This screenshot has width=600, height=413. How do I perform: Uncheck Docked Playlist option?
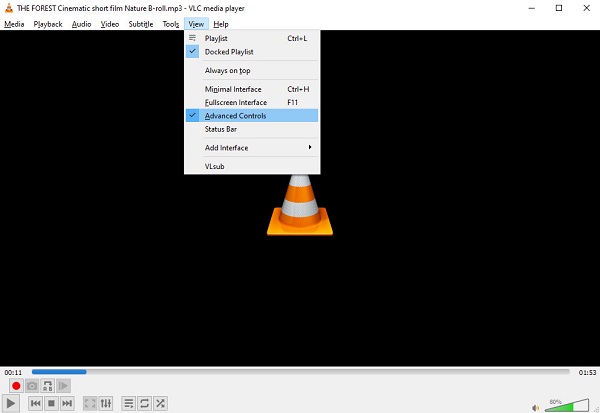click(x=252, y=52)
